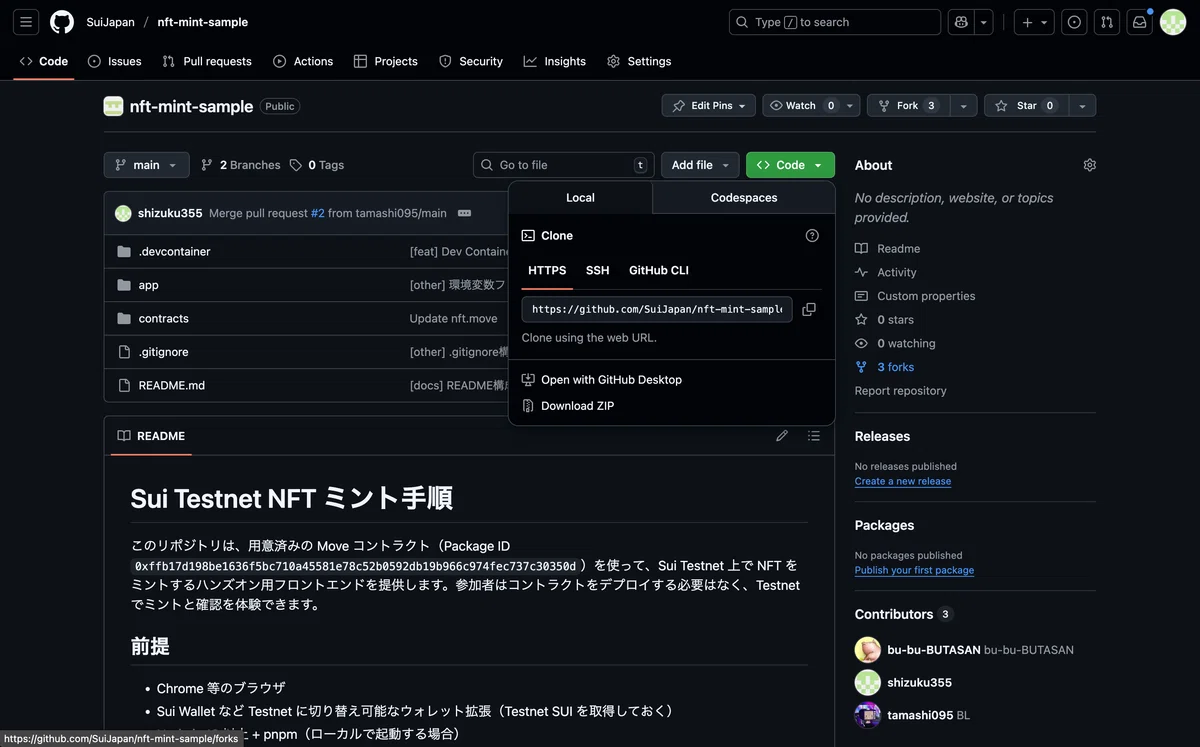Open pull request #2 link

click(318, 213)
